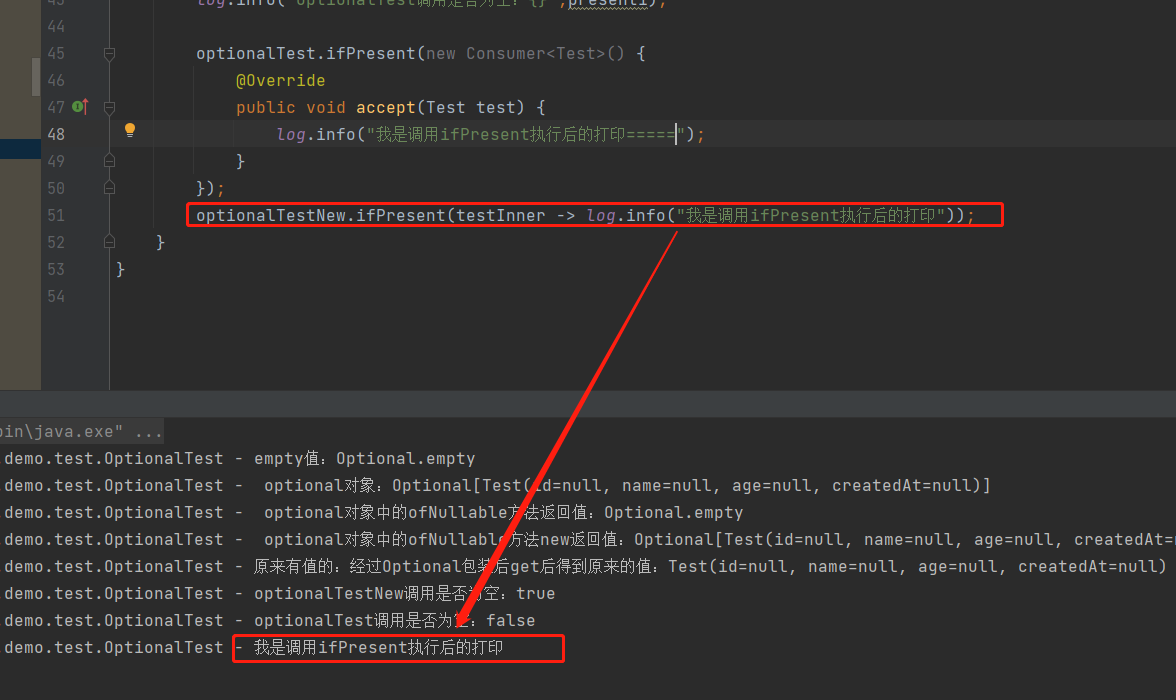Click the @Override annotation
The height and width of the screenshot is (700, 1176).
(x=280, y=80)
